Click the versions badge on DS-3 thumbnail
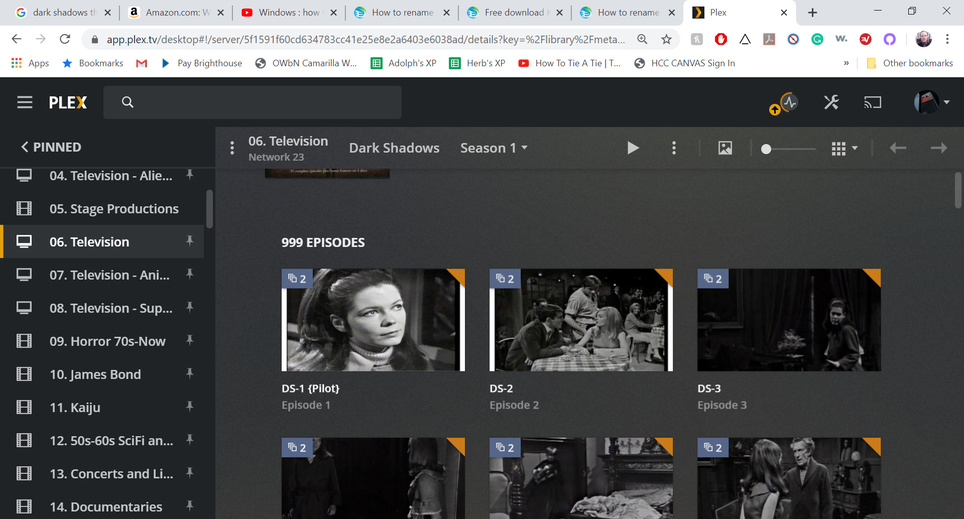This screenshot has height=519, width=964. coord(713,279)
